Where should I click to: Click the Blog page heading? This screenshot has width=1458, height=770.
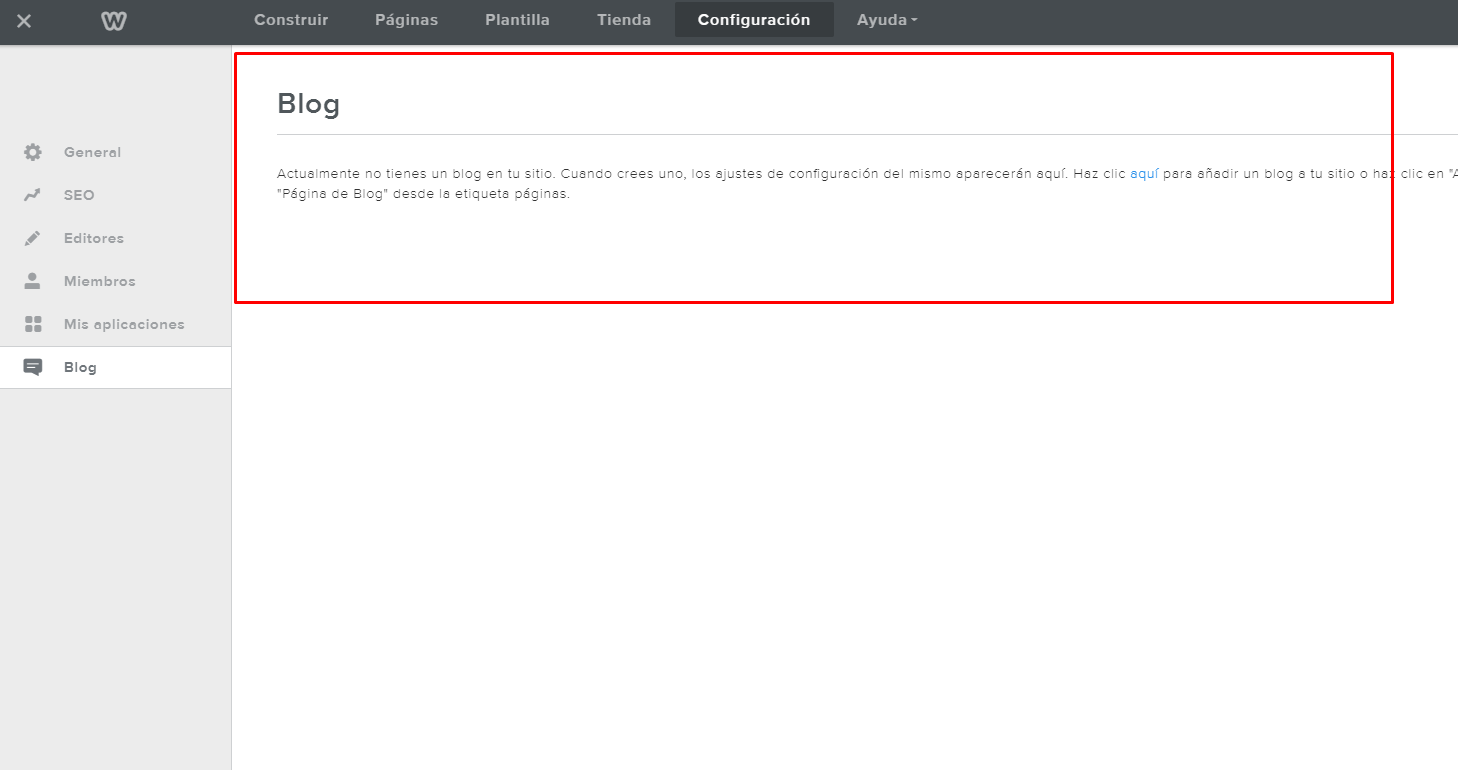click(308, 103)
